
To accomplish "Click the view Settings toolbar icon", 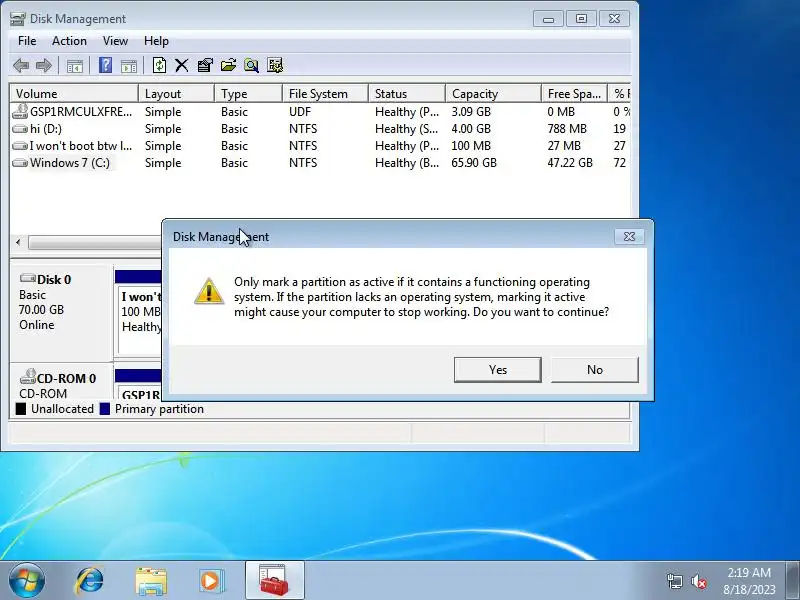I will pyautogui.click(x=274, y=65).
